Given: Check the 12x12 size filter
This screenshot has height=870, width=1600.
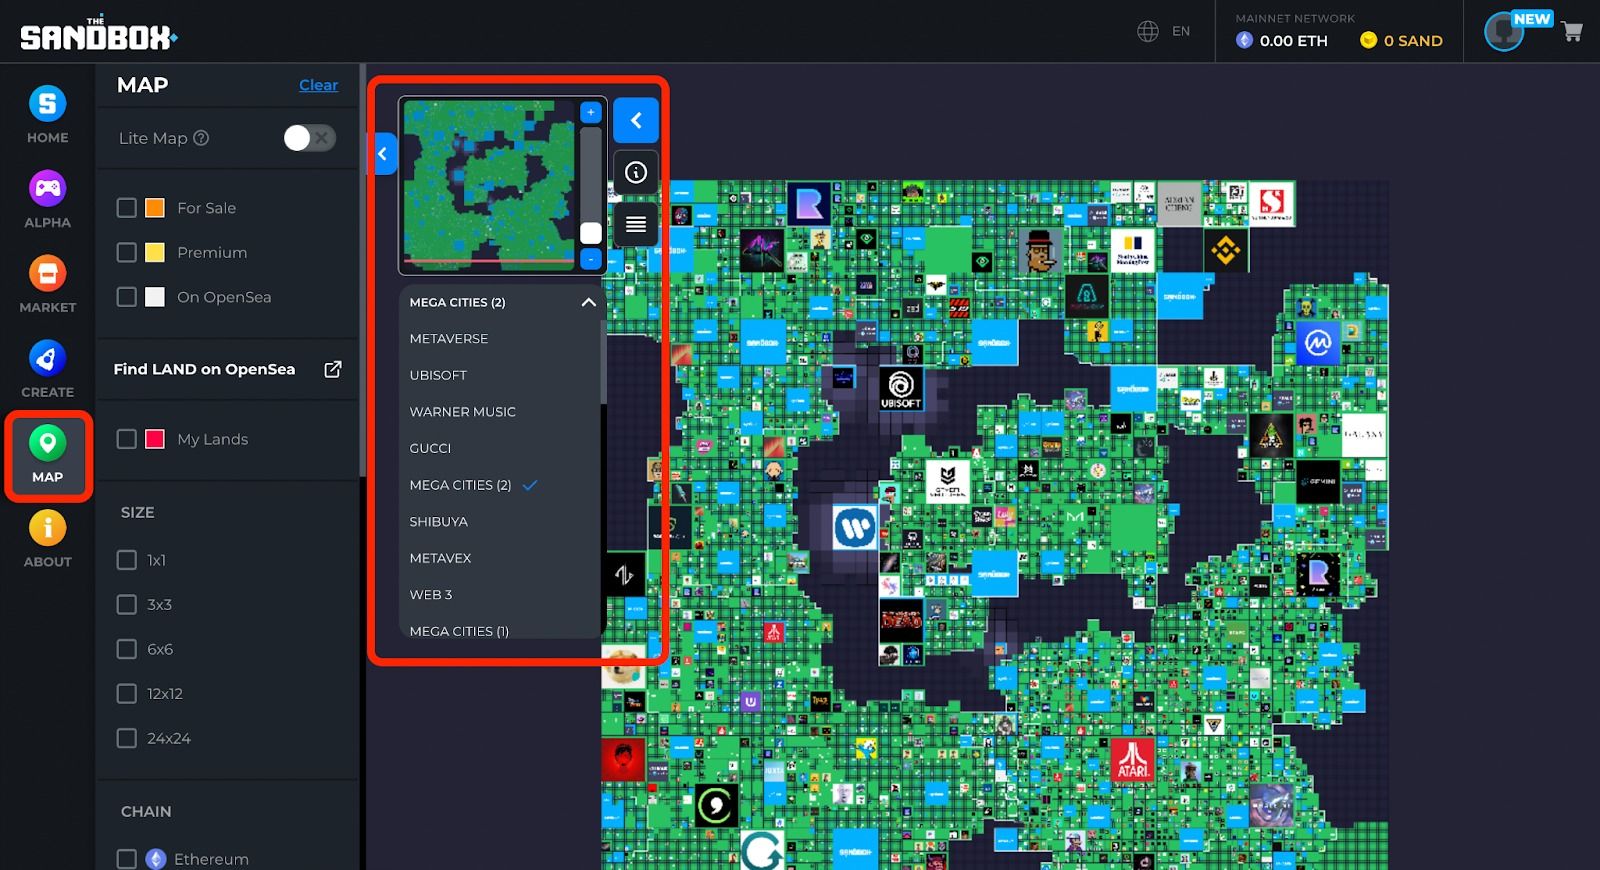Looking at the screenshot, I should [x=127, y=693].
